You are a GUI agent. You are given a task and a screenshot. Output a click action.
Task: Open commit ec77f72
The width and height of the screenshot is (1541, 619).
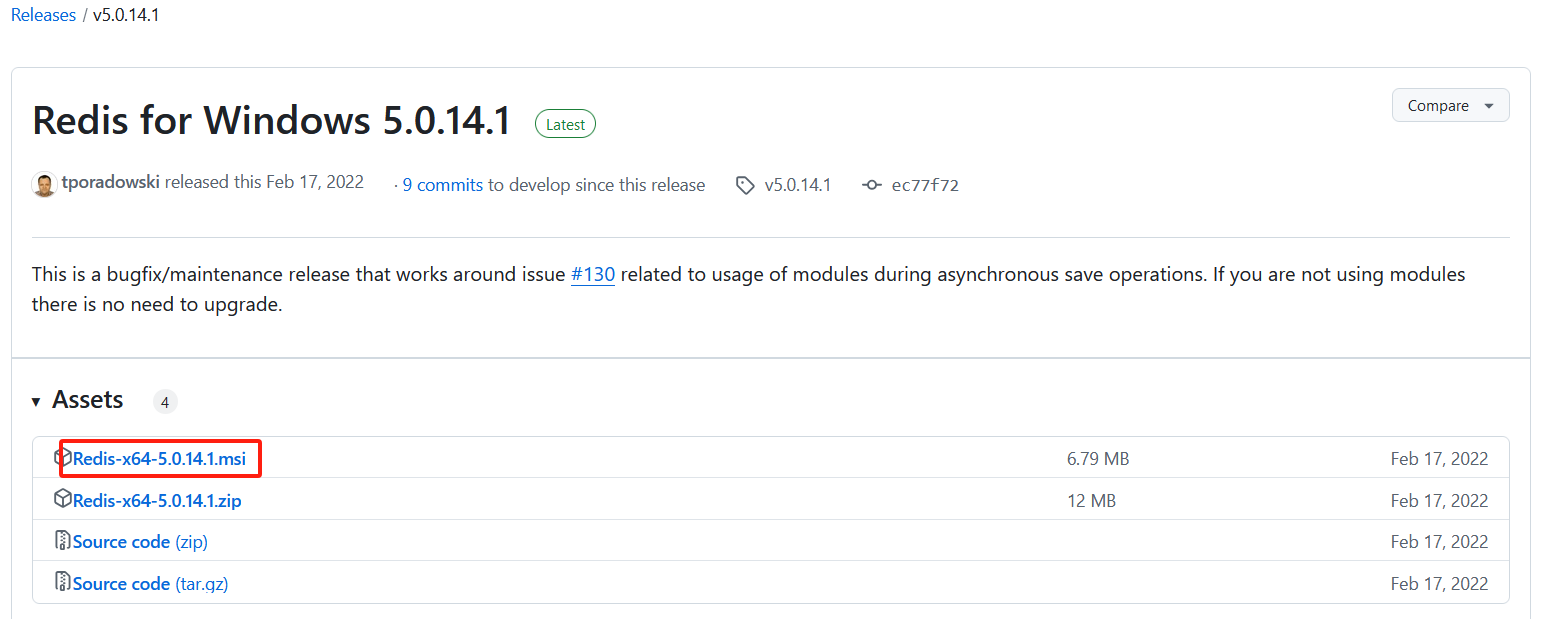[924, 185]
